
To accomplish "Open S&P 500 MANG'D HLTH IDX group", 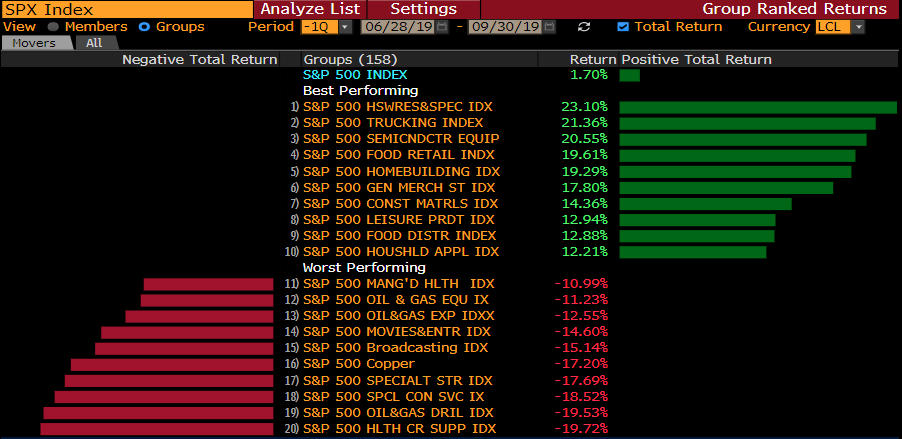I will [x=399, y=284].
